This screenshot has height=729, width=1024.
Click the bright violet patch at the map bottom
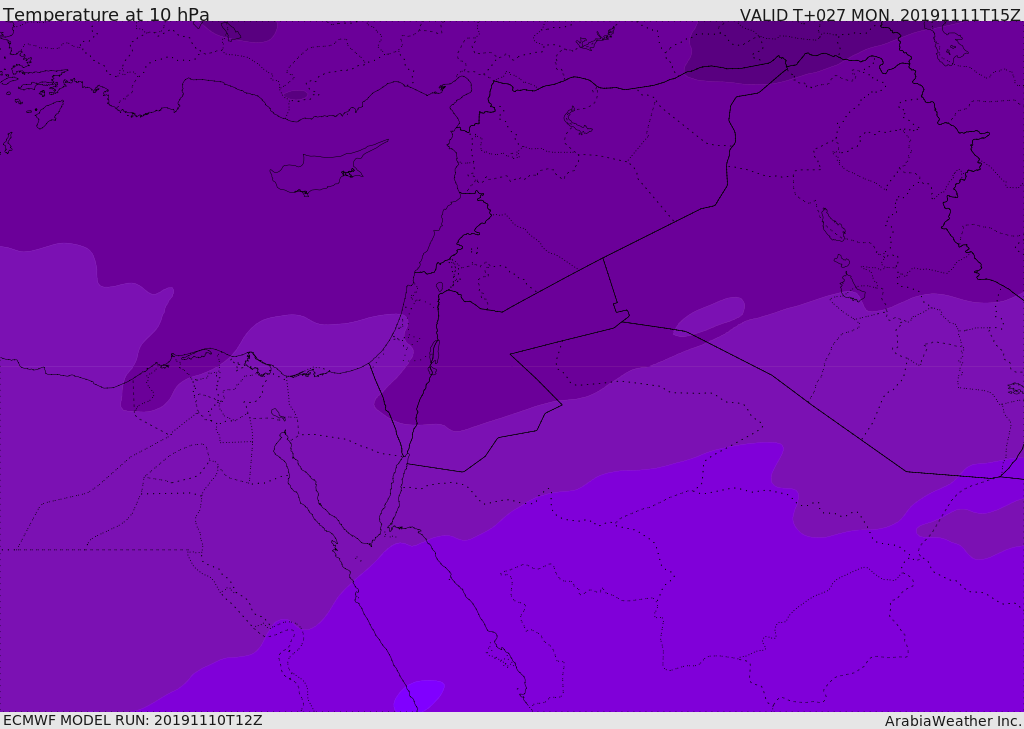[x=419, y=695]
